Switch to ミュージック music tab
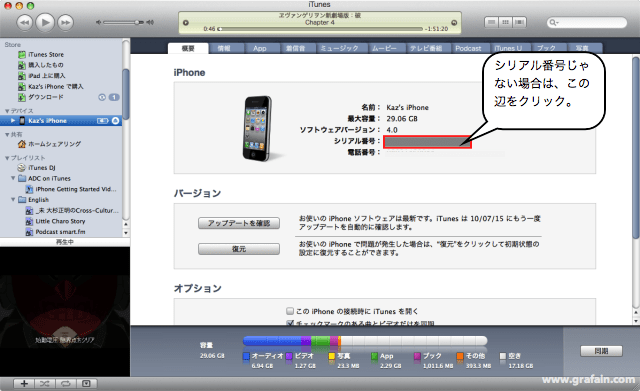640x391 pixels. (340, 48)
